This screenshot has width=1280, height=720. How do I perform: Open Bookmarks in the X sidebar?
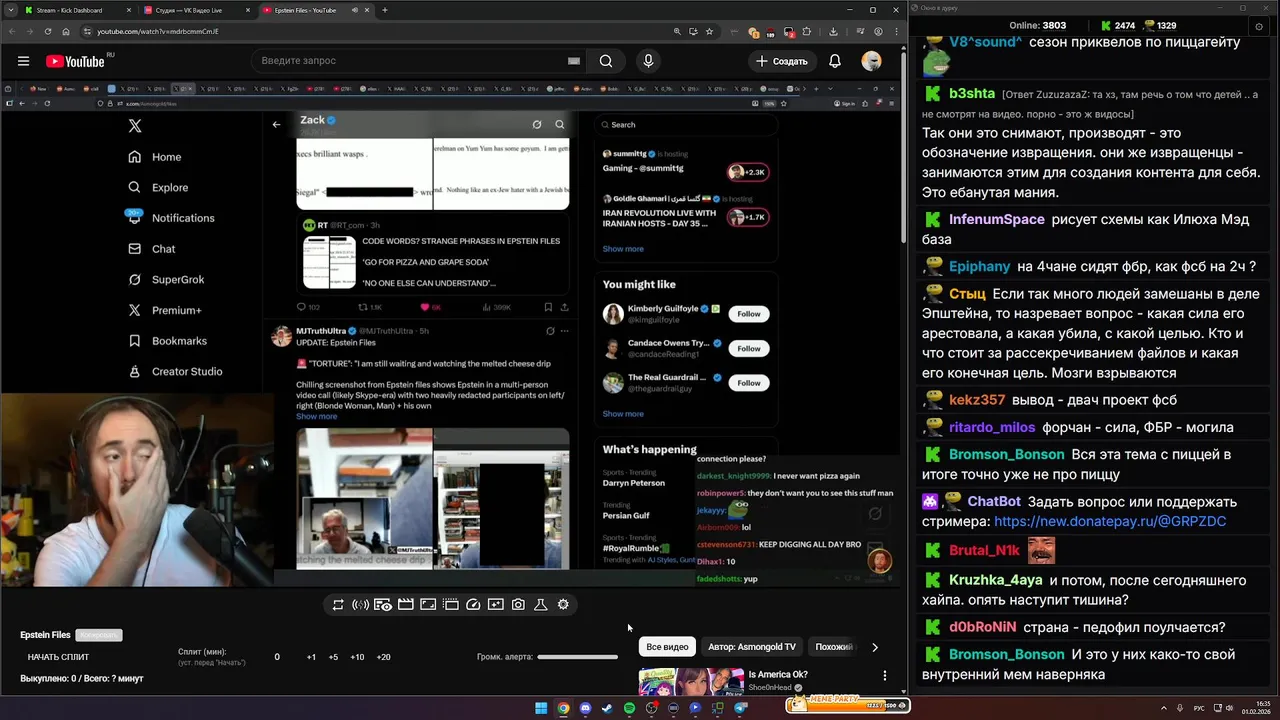(166, 341)
